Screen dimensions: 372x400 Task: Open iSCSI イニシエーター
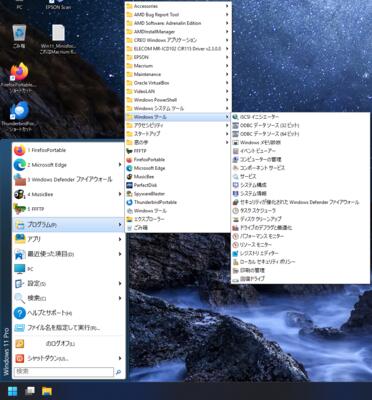click(301, 117)
